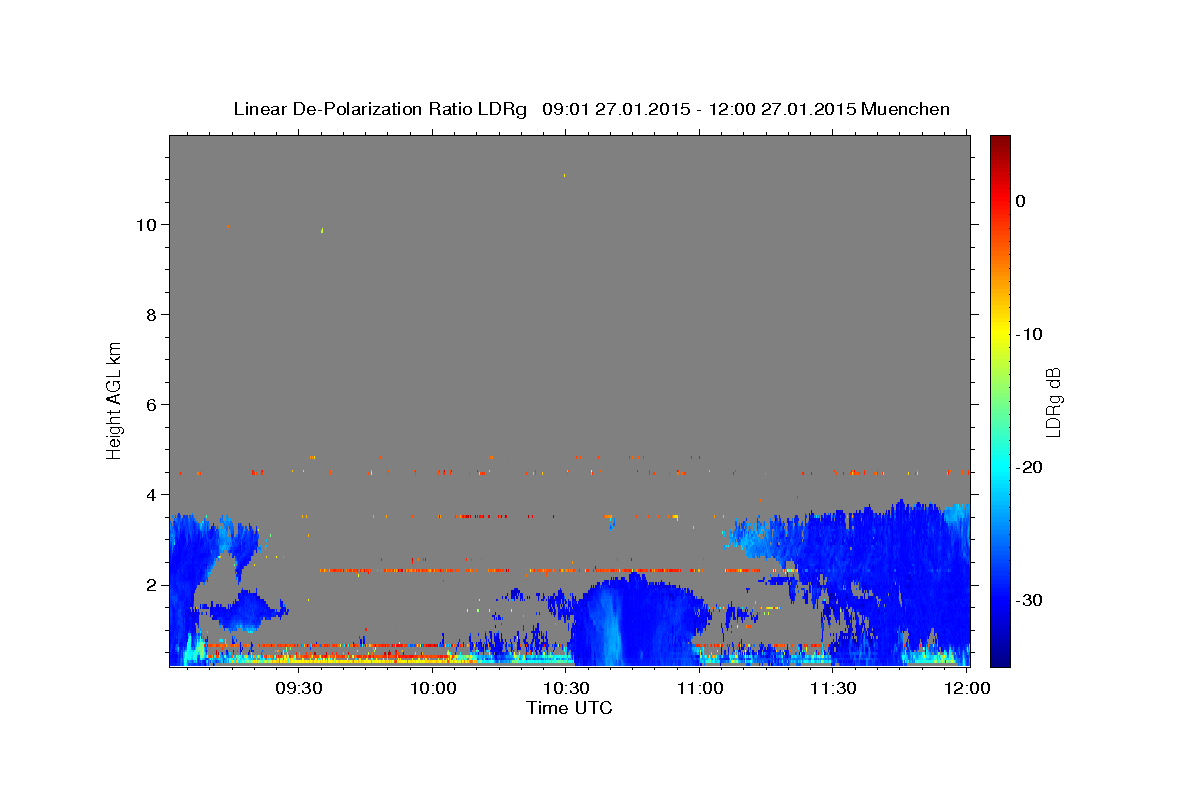The image size is (1200, 800).
Task: Click the plot title 'Linear De-Polarization Ratio LDRg'
Action: (379, 109)
